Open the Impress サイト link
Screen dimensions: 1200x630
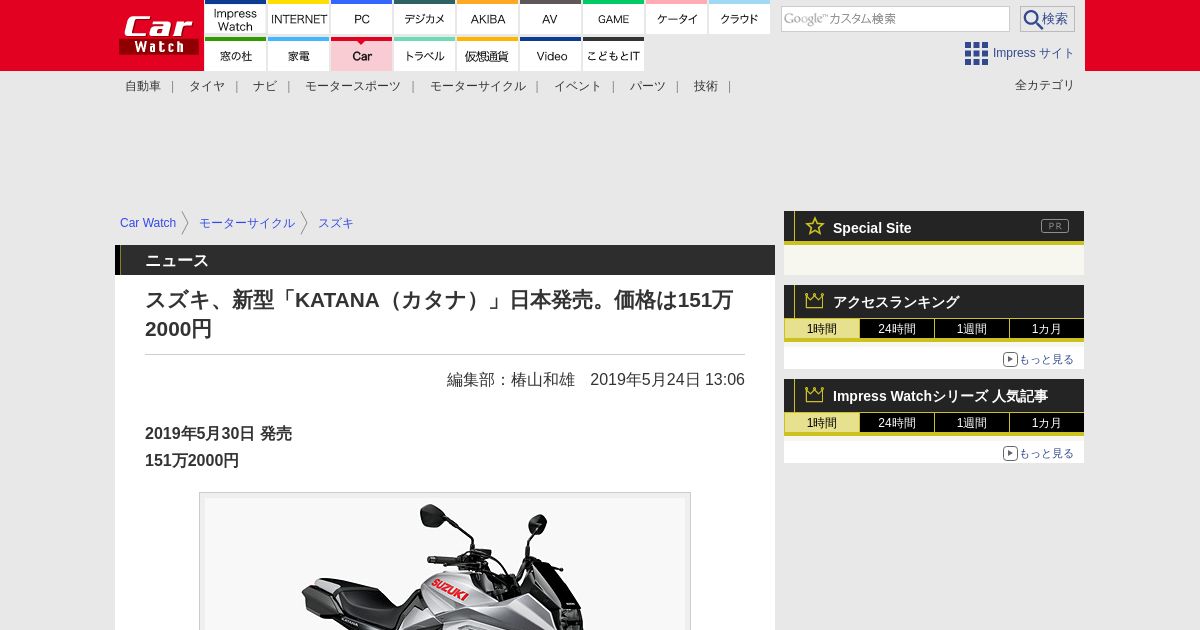(1033, 53)
